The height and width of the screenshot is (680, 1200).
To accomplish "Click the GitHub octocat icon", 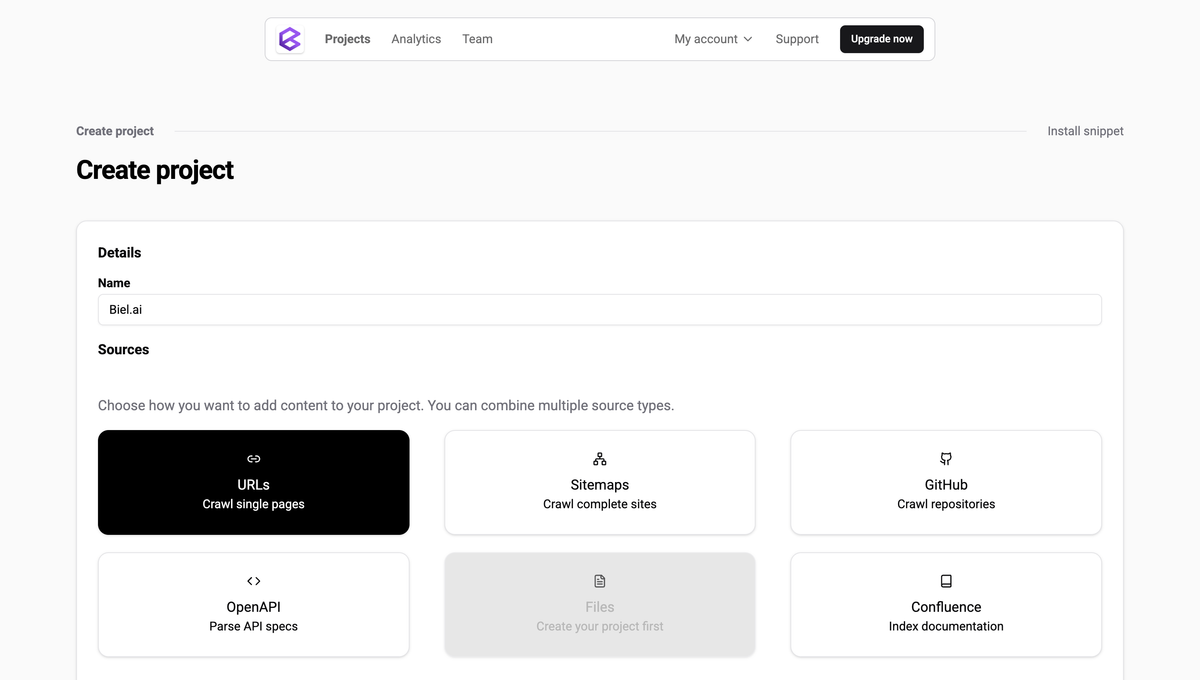I will (x=945, y=458).
